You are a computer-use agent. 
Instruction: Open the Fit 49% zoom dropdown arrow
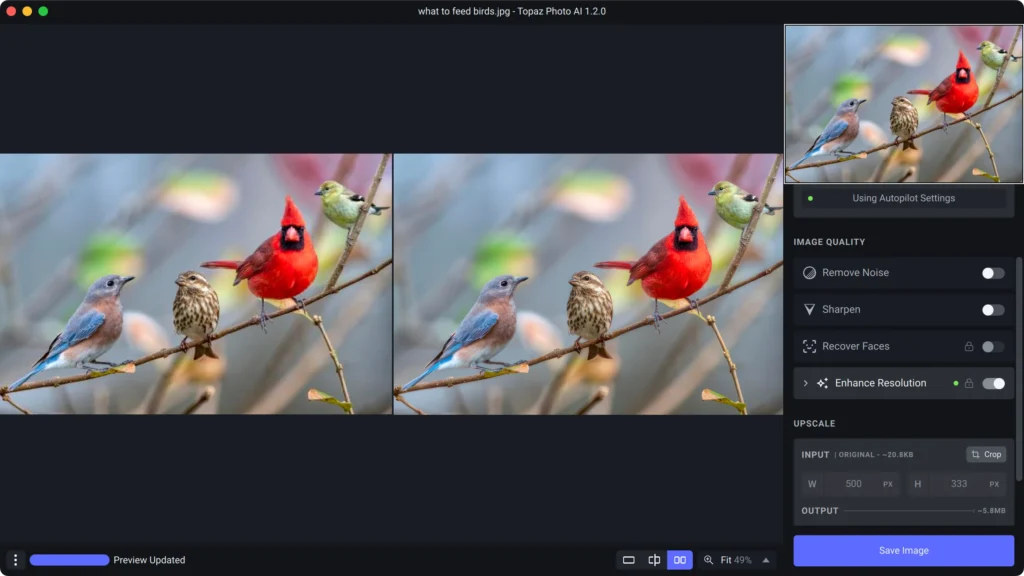point(766,560)
